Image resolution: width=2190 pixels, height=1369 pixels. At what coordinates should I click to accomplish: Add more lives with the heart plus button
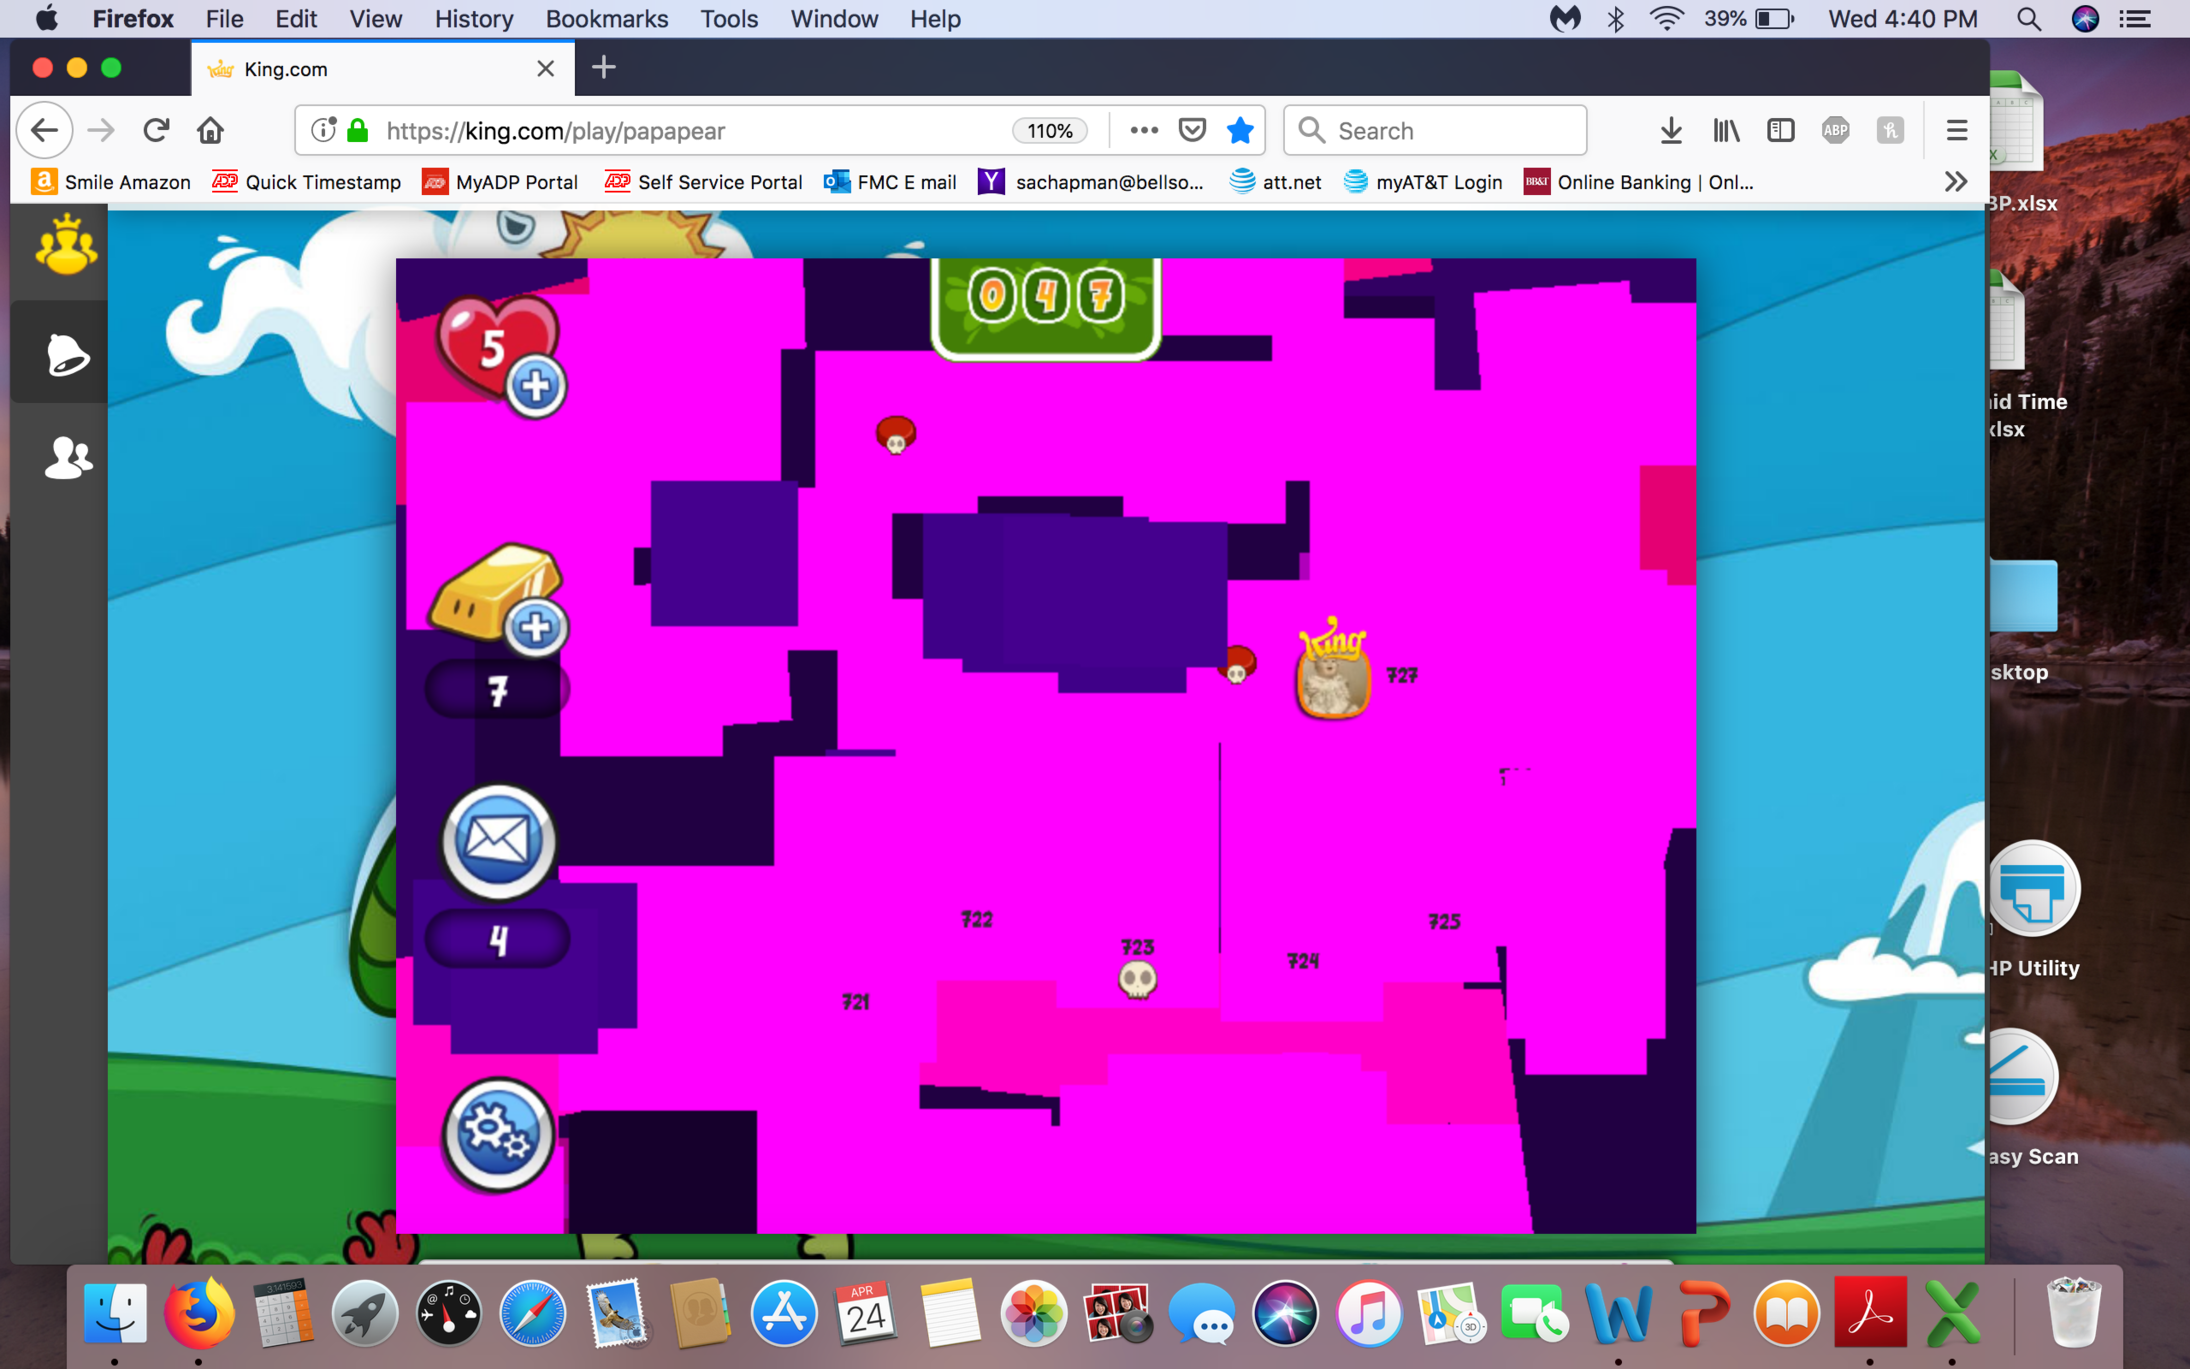point(535,386)
